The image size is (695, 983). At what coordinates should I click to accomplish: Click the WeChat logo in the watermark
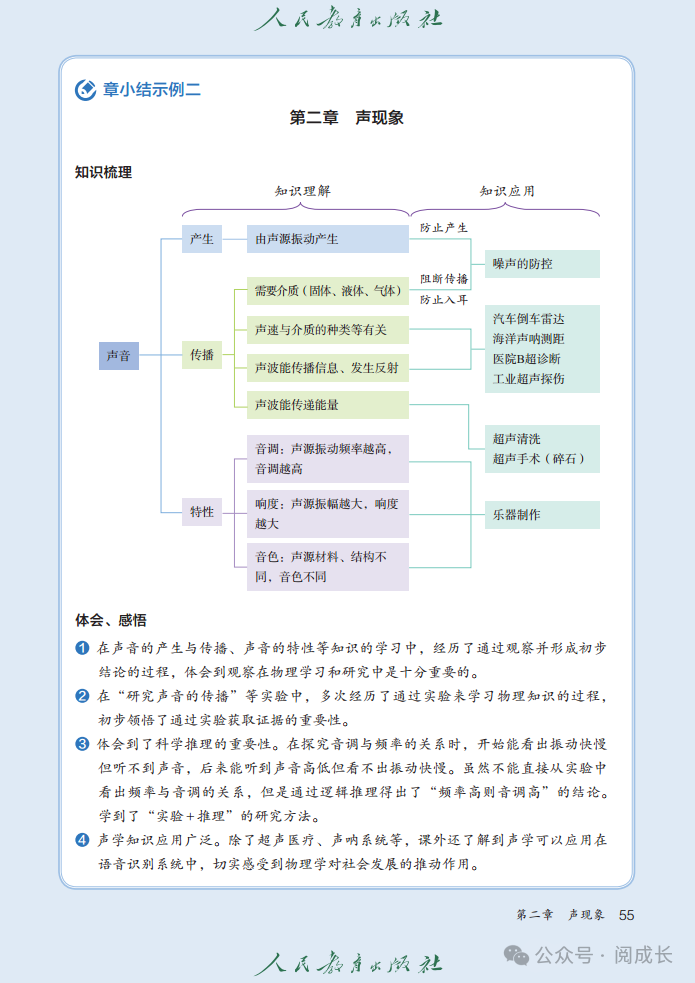(x=516, y=955)
